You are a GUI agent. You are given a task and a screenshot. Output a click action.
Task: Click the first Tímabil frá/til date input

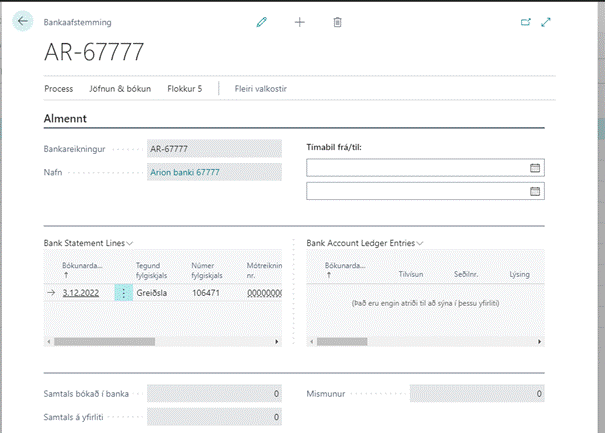425,167
